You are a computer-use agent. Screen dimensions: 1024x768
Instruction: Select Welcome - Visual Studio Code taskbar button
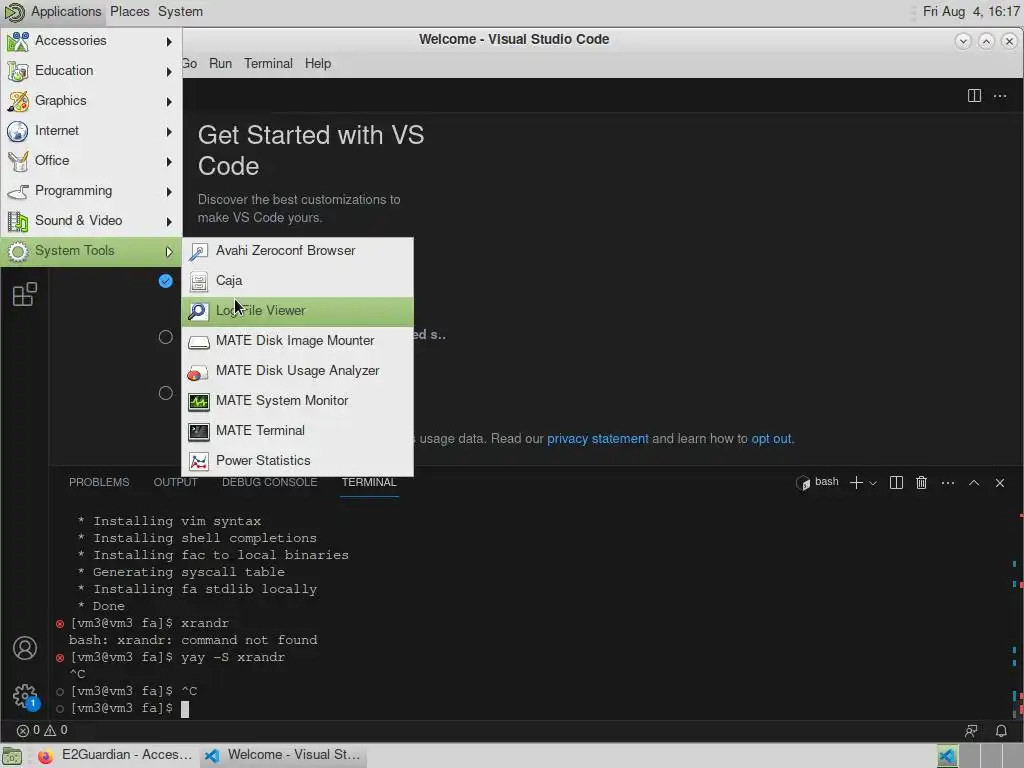[282, 755]
